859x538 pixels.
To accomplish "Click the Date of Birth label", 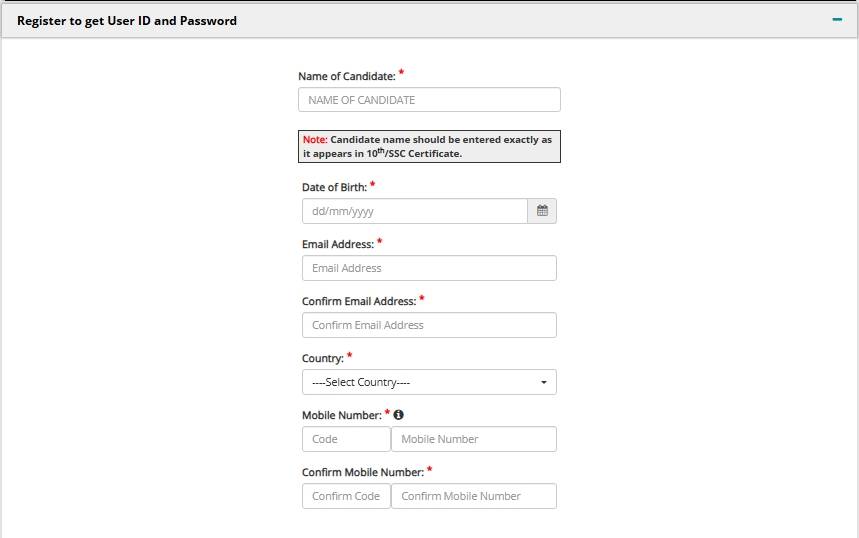I will pyautogui.click(x=334, y=187).
